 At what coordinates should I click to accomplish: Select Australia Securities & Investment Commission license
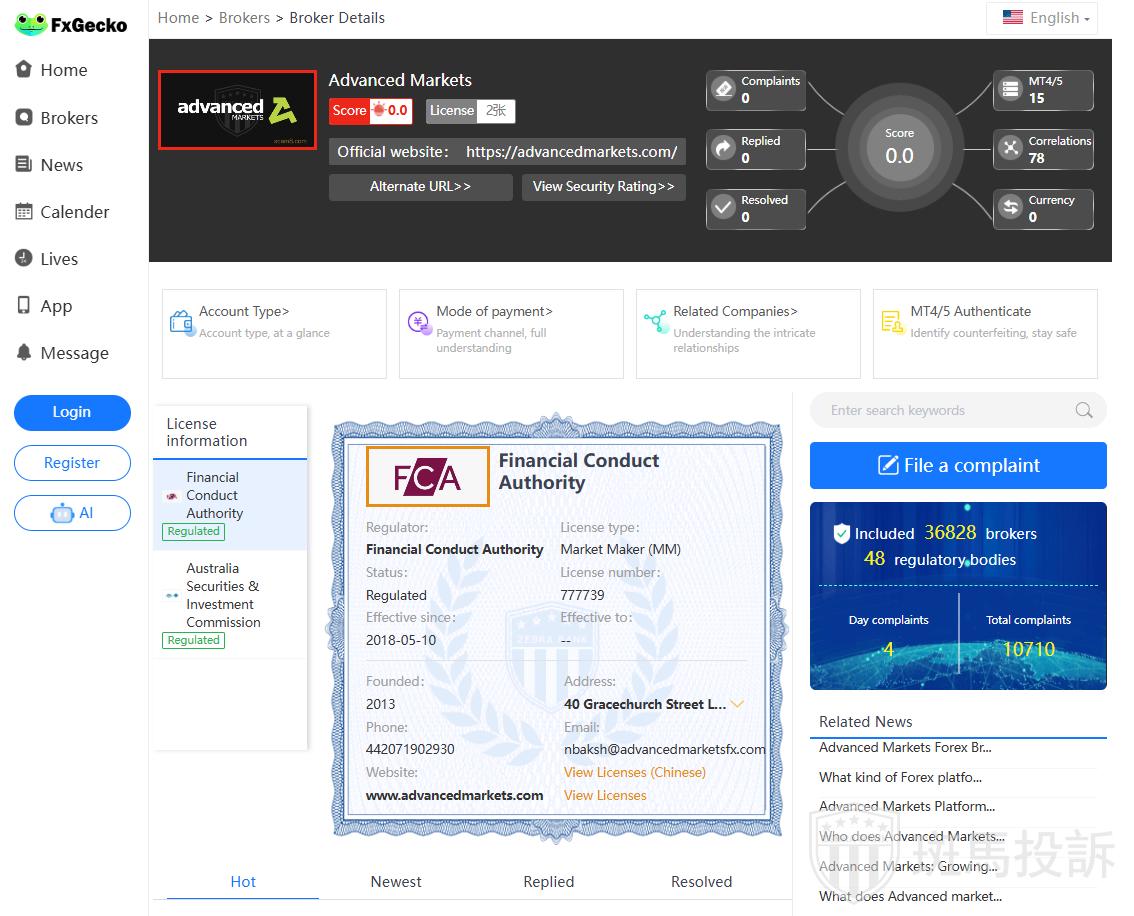pos(222,595)
